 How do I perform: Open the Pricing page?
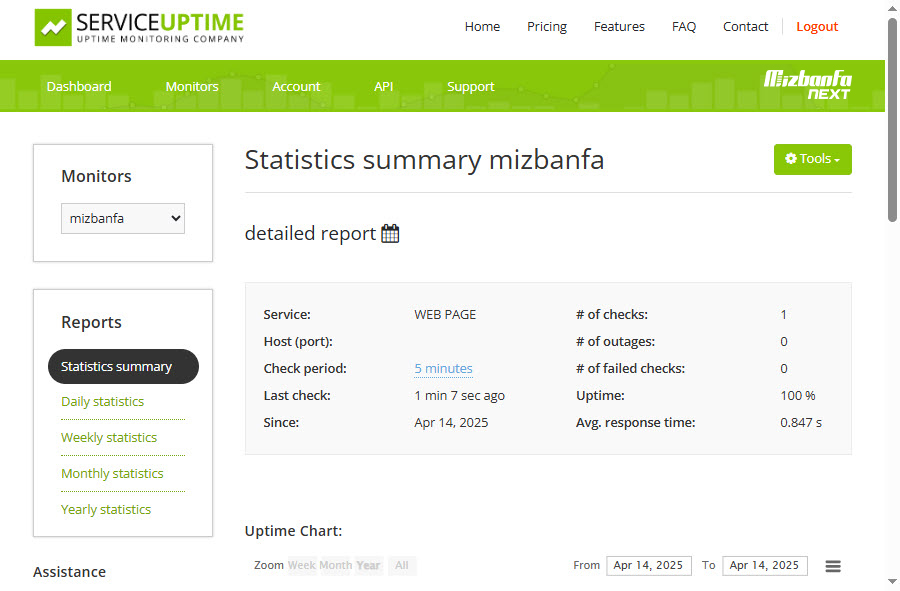point(547,26)
